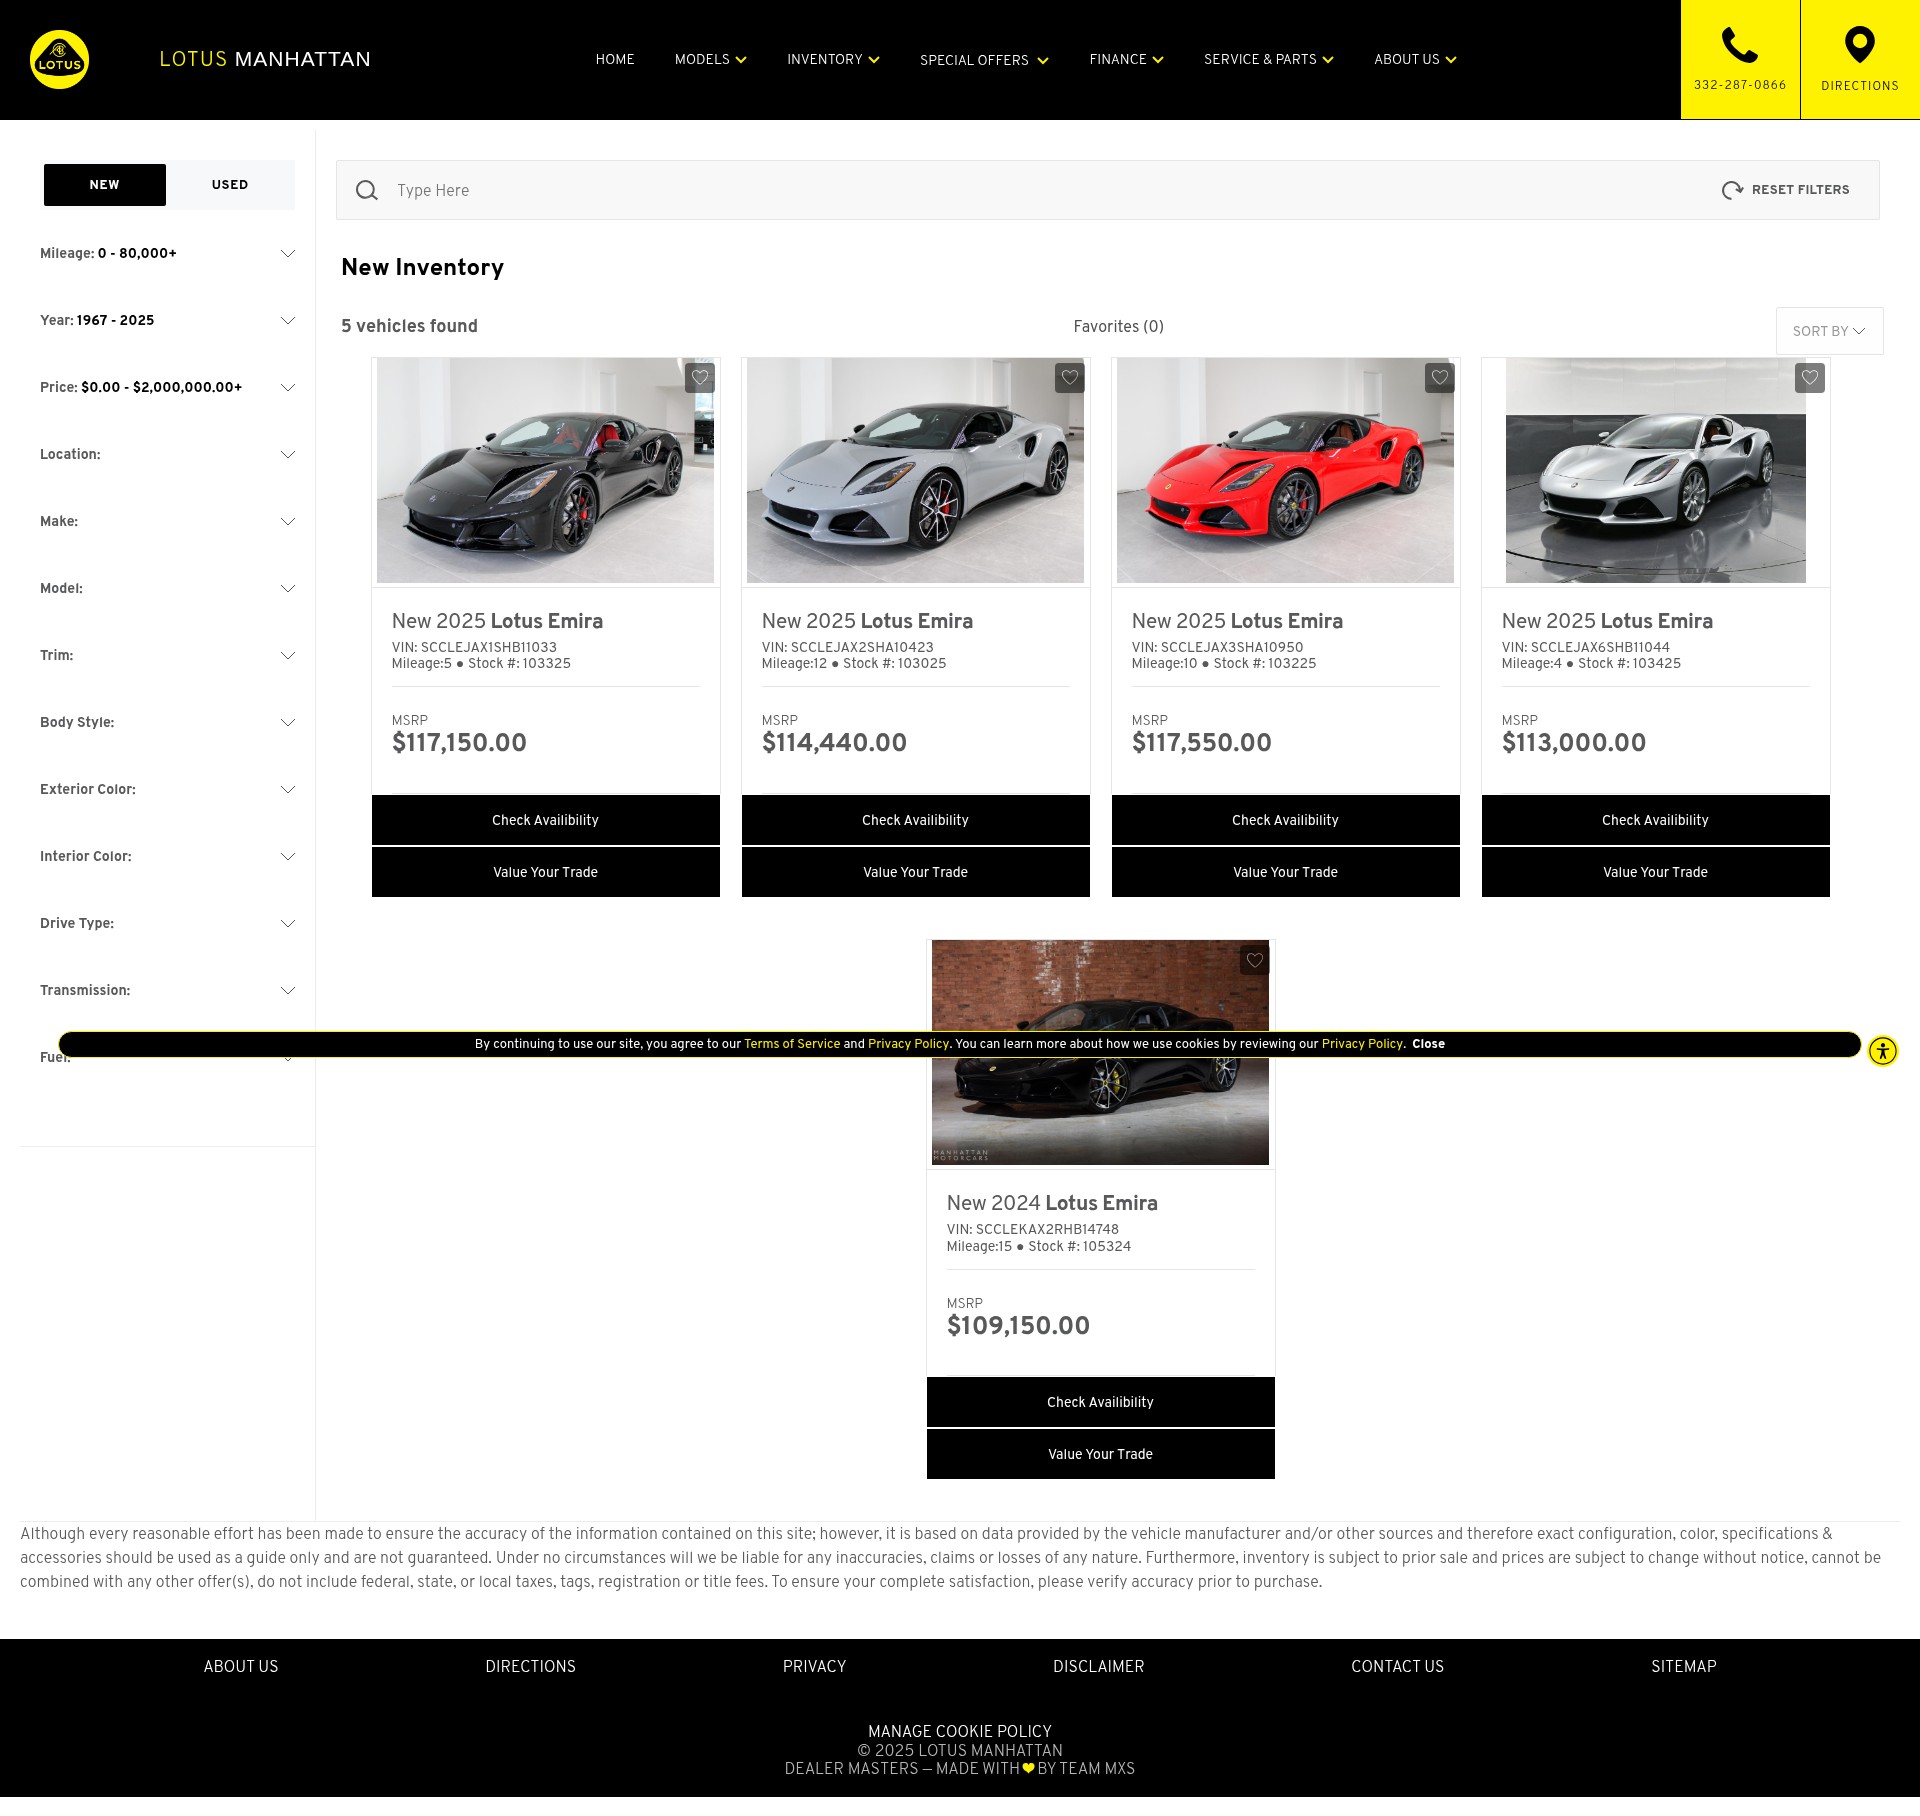Expand the Year filter
This screenshot has height=1816, width=1920.
(x=167, y=321)
